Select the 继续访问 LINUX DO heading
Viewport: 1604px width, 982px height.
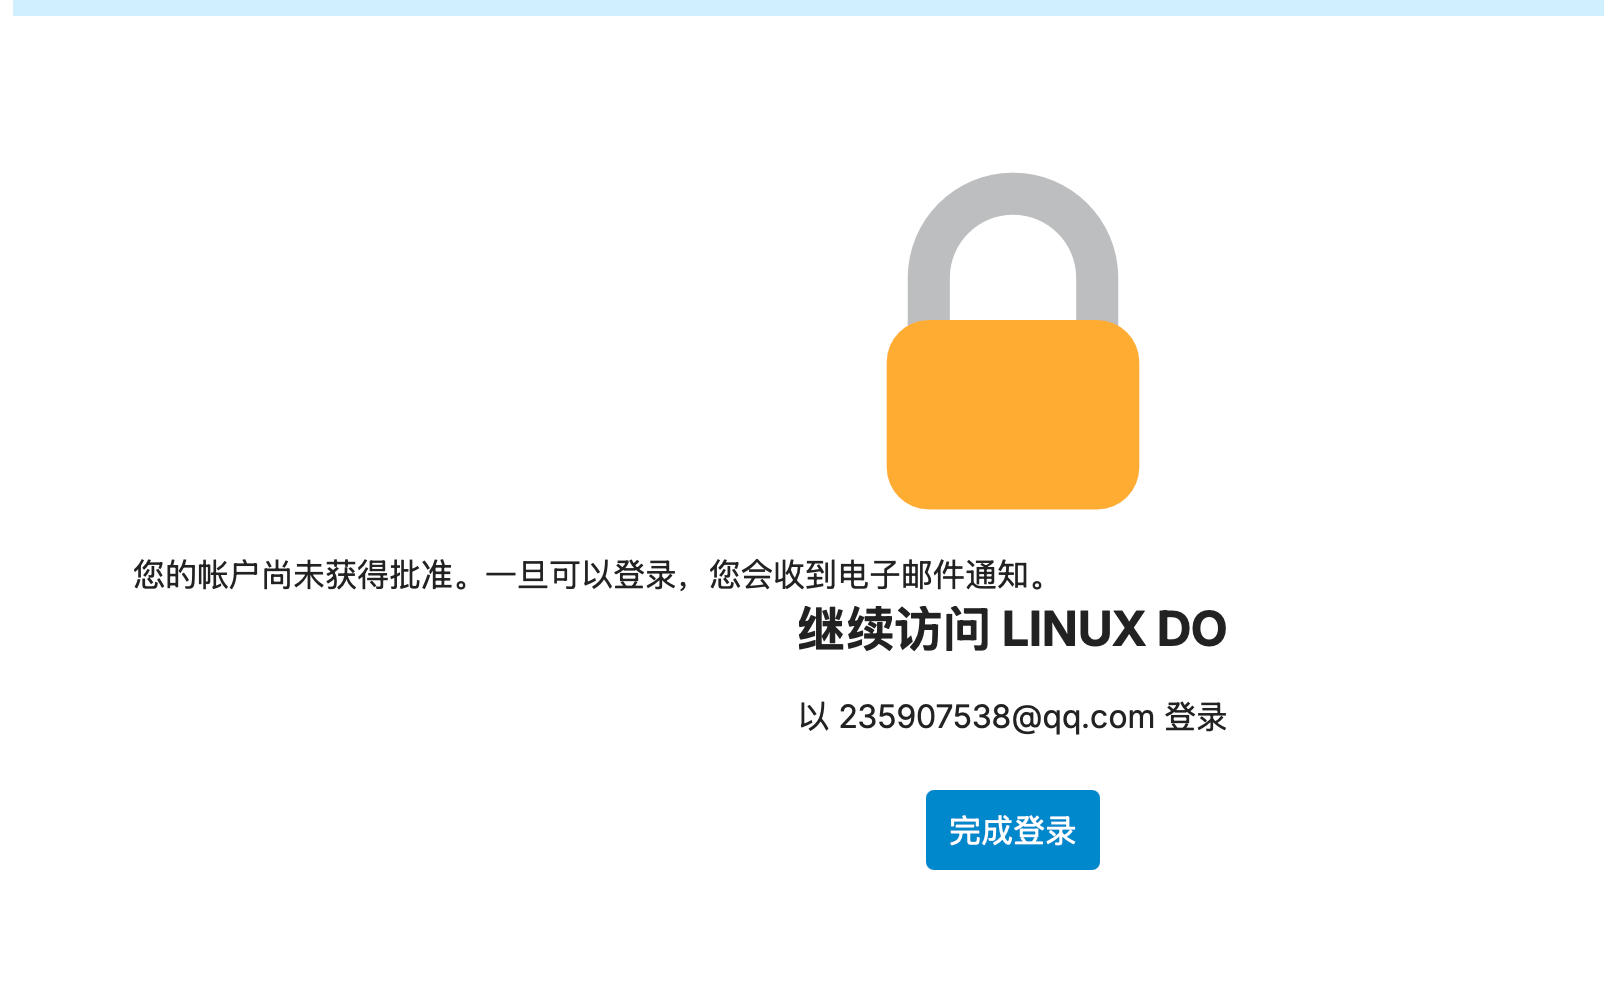(1012, 629)
